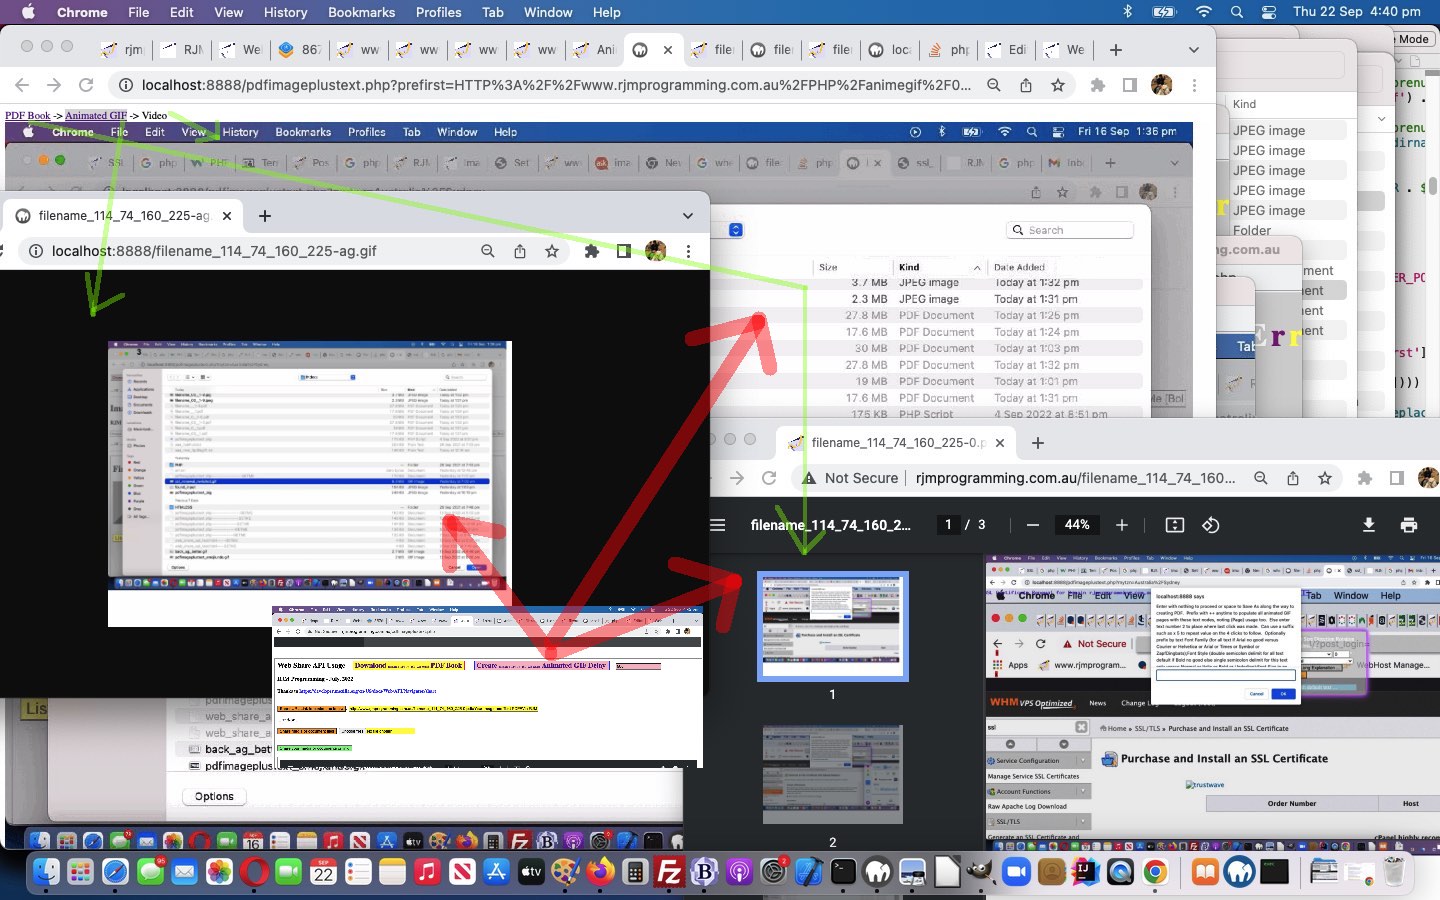Image resolution: width=1440 pixels, height=900 pixels.
Task: Open the Bookmarks menu in the menu bar
Action: click(x=361, y=12)
